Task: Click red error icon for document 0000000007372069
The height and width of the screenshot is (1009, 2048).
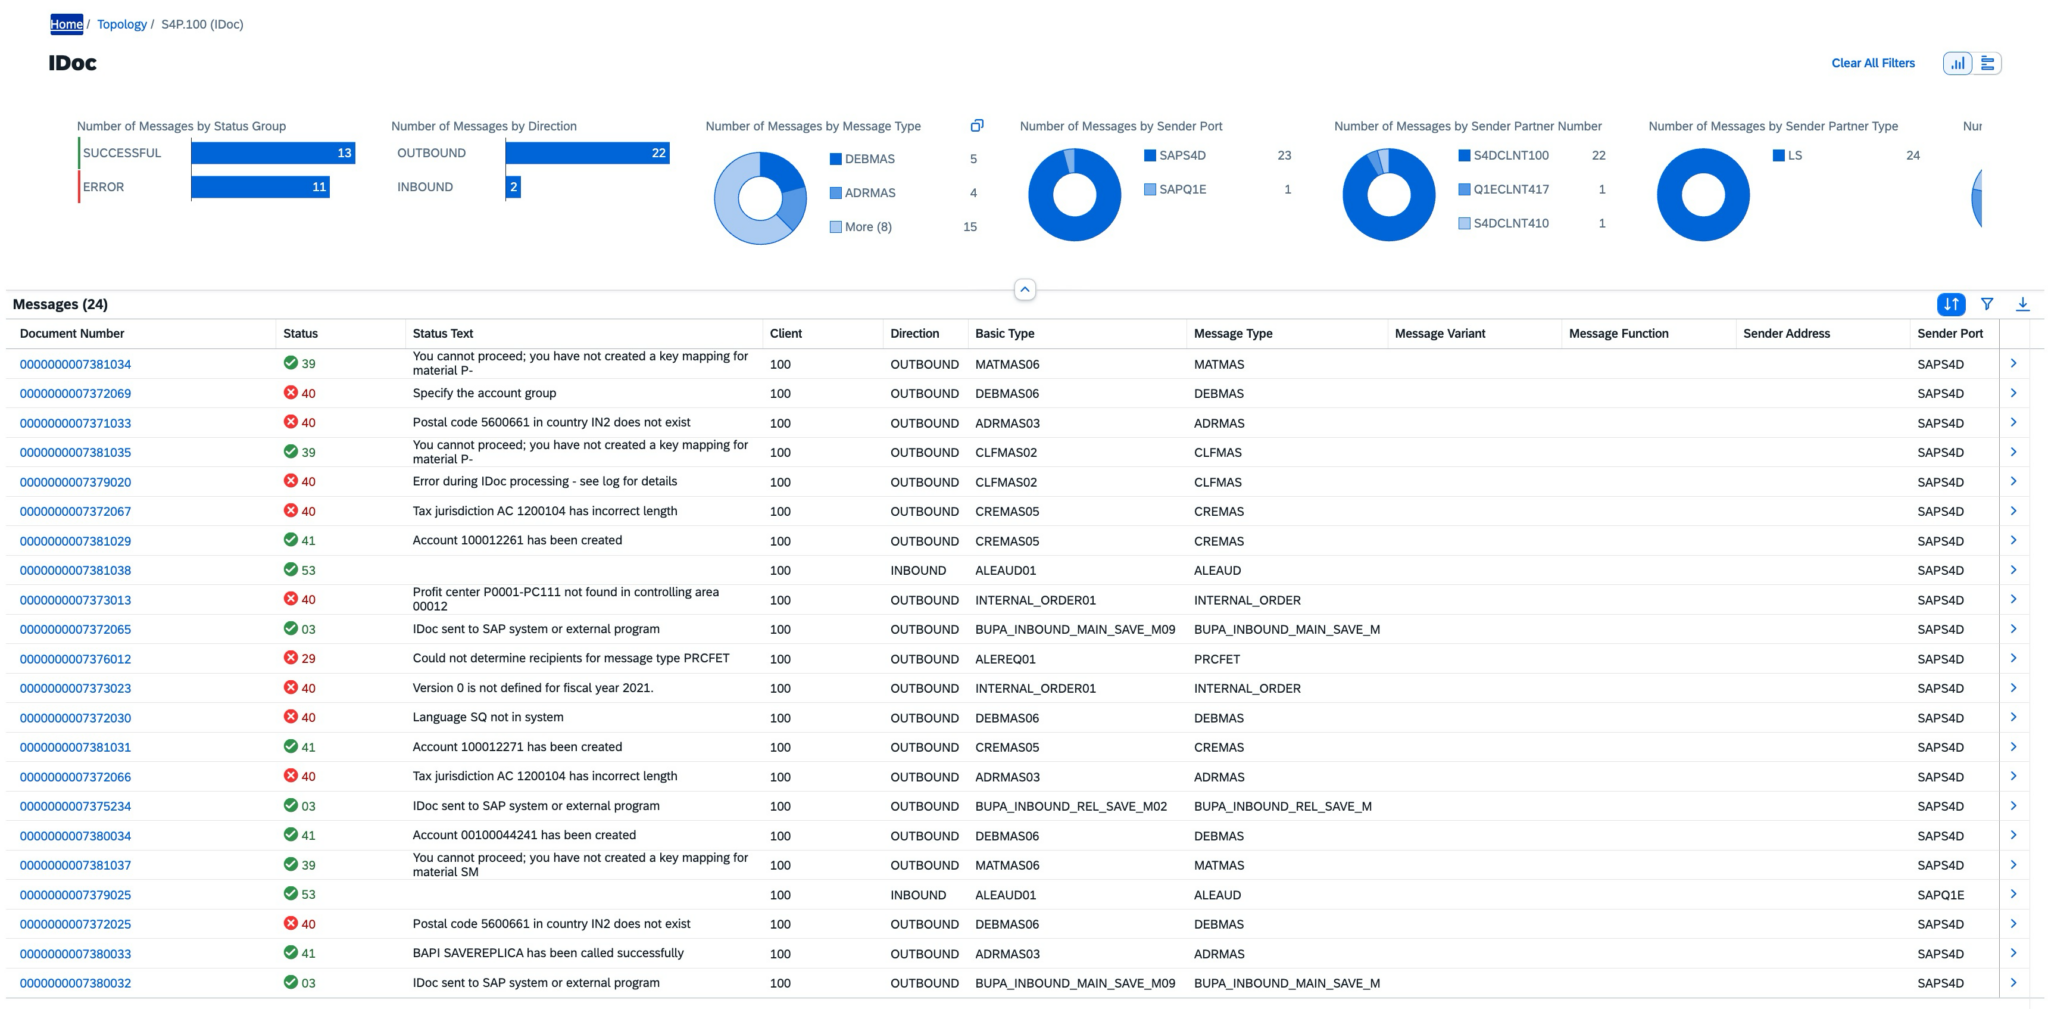Action: point(291,393)
